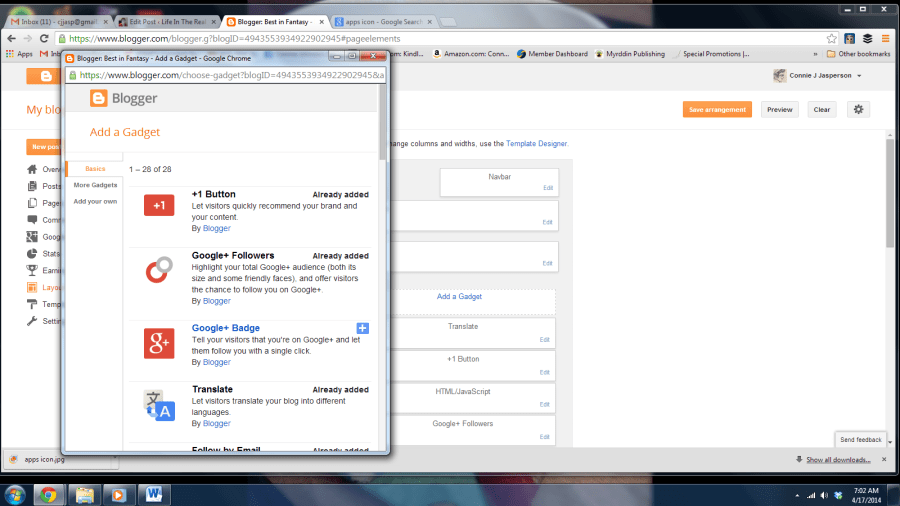900x506 pixels.
Task: Click the bookmark star in the address bar
Action: 831,38
